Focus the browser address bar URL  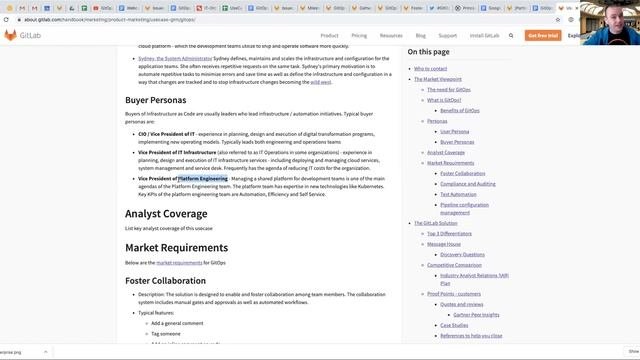(109, 20)
